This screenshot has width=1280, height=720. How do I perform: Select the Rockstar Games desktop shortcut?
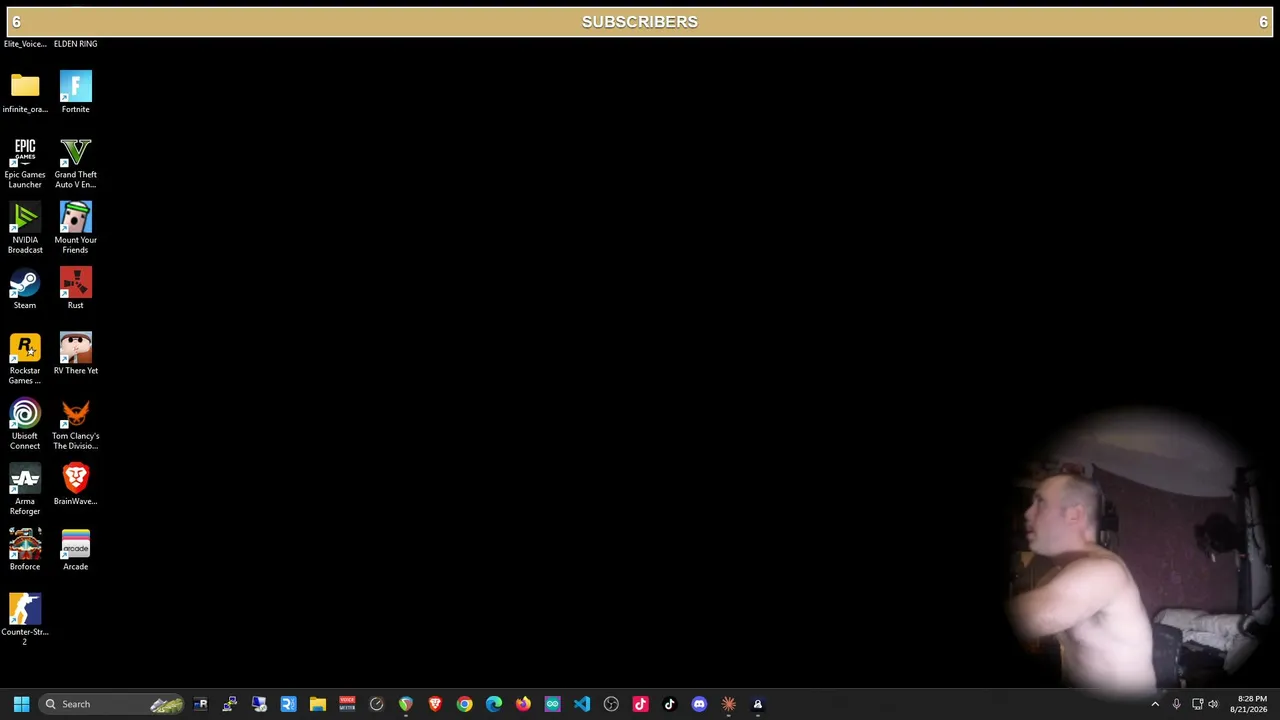click(x=25, y=358)
